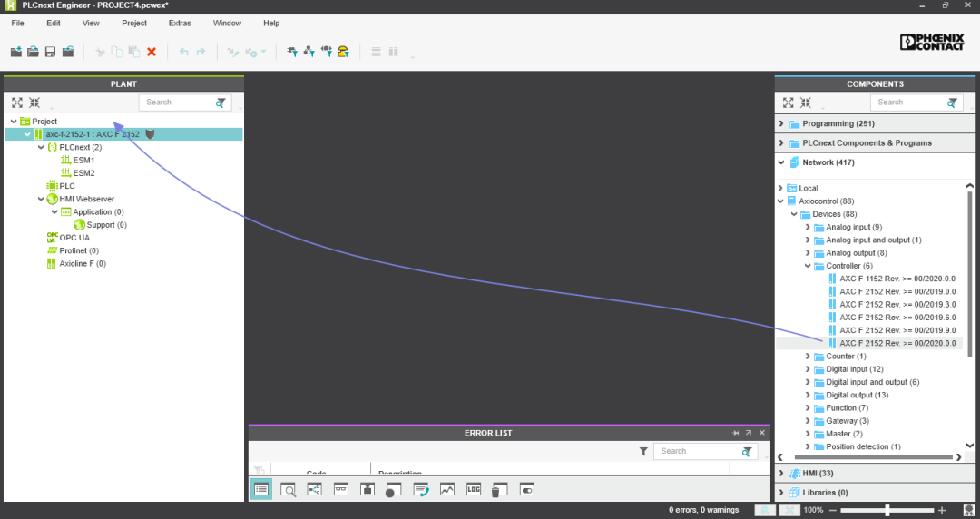Open the View menu

91,23
